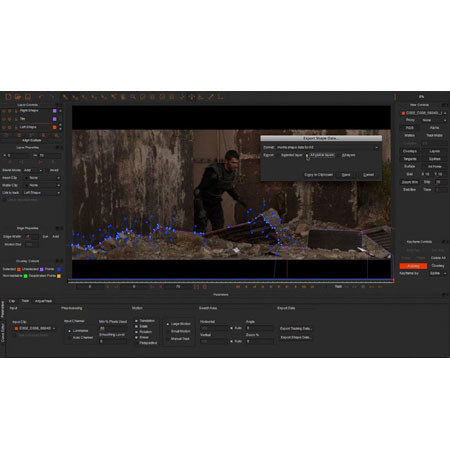Open the view clip dropdown in View Controls
The width and height of the screenshot is (450, 450).
[424, 113]
